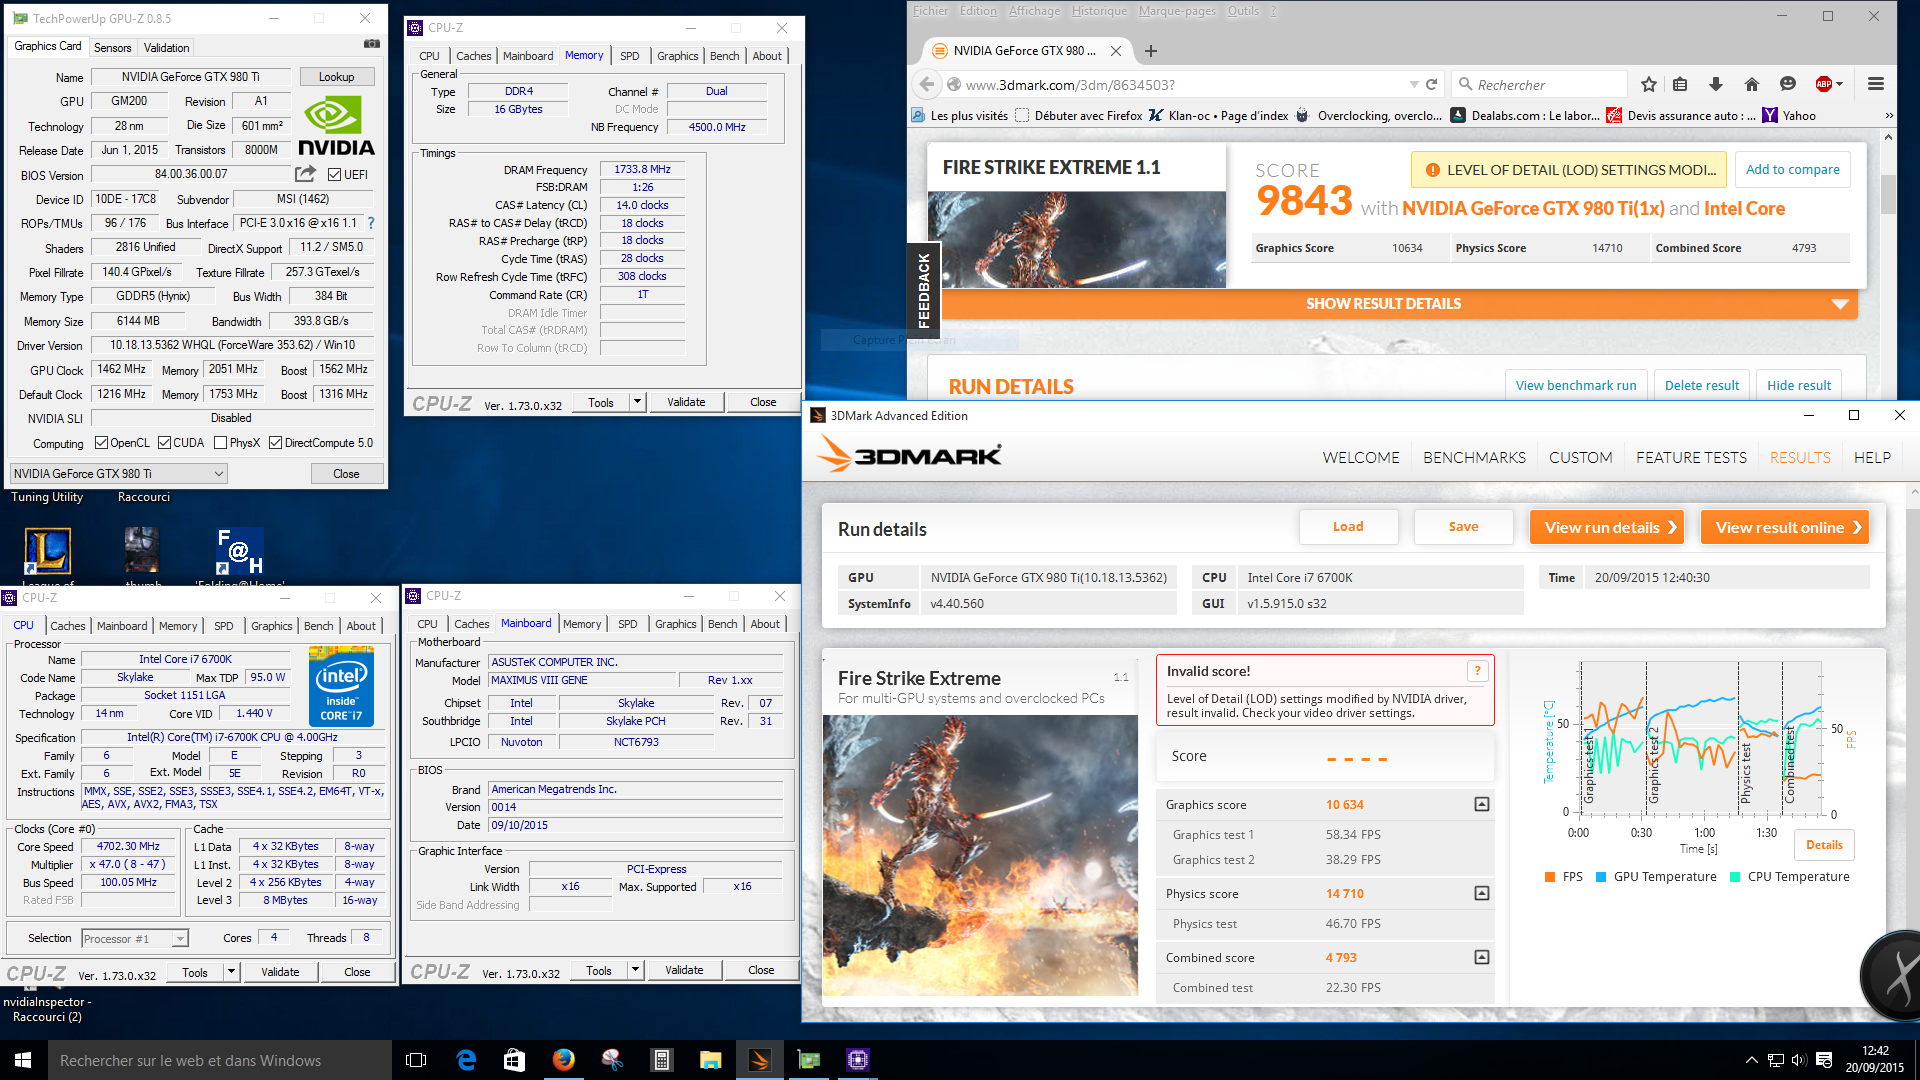Open Firefox from the Windows taskbar
Image resolution: width=1920 pixels, height=1080 pixels.
point(564,1060)
